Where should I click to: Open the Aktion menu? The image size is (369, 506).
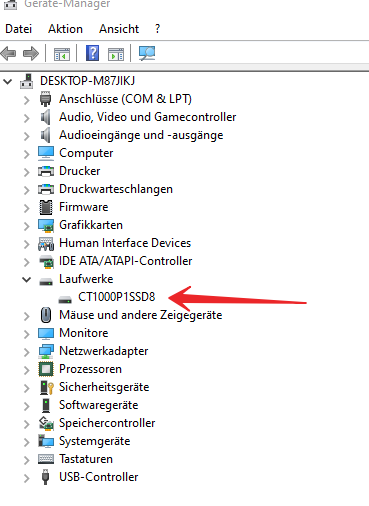click(x=65, y=29)
